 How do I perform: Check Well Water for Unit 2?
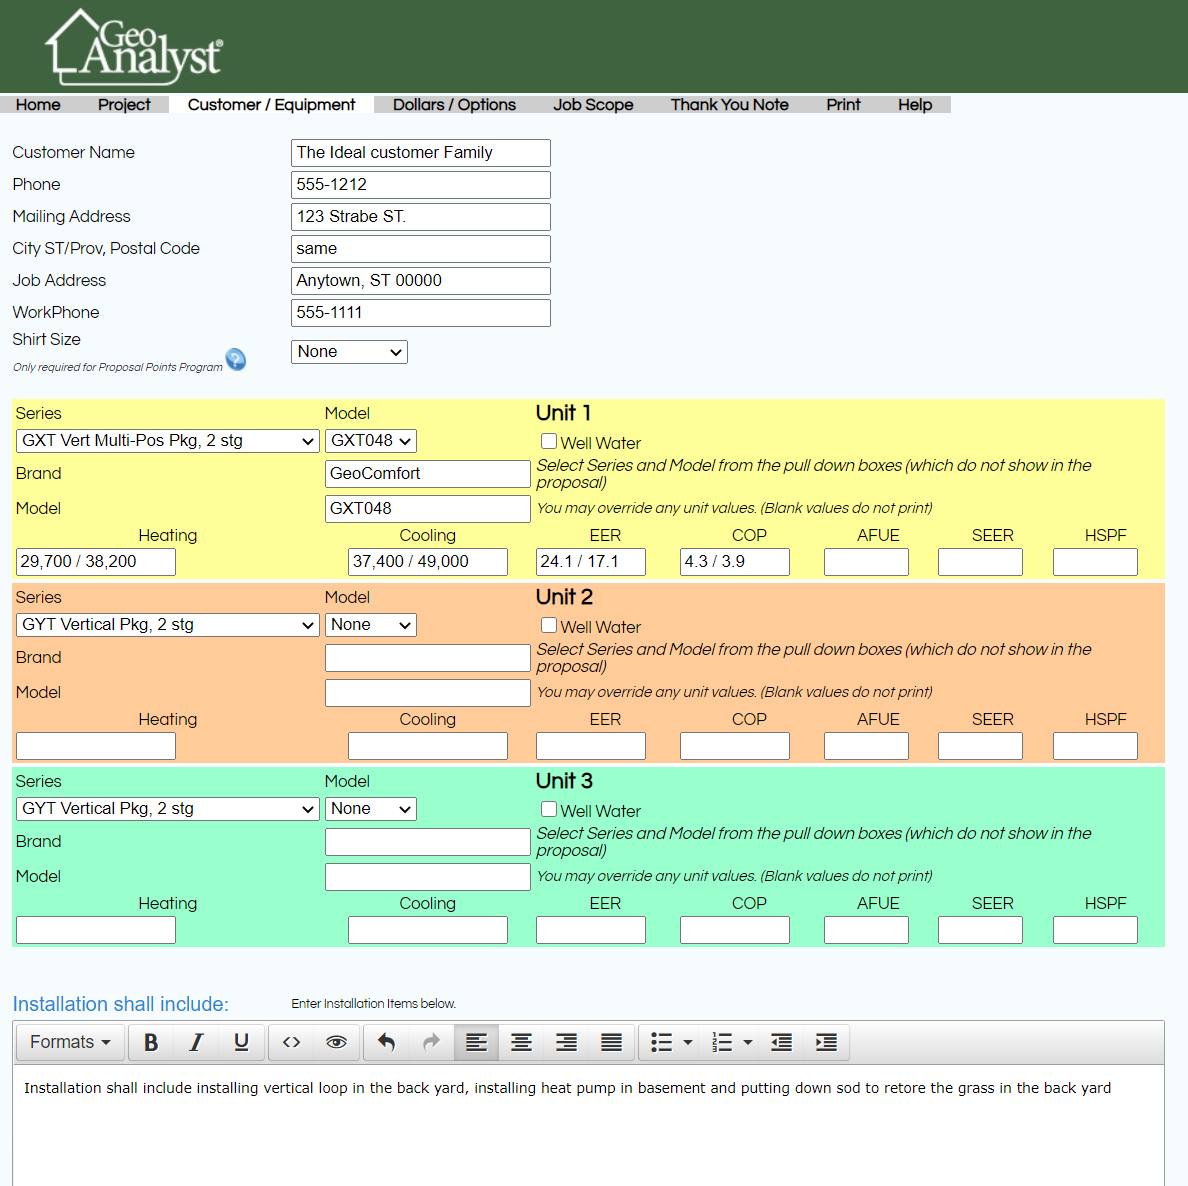549,625
